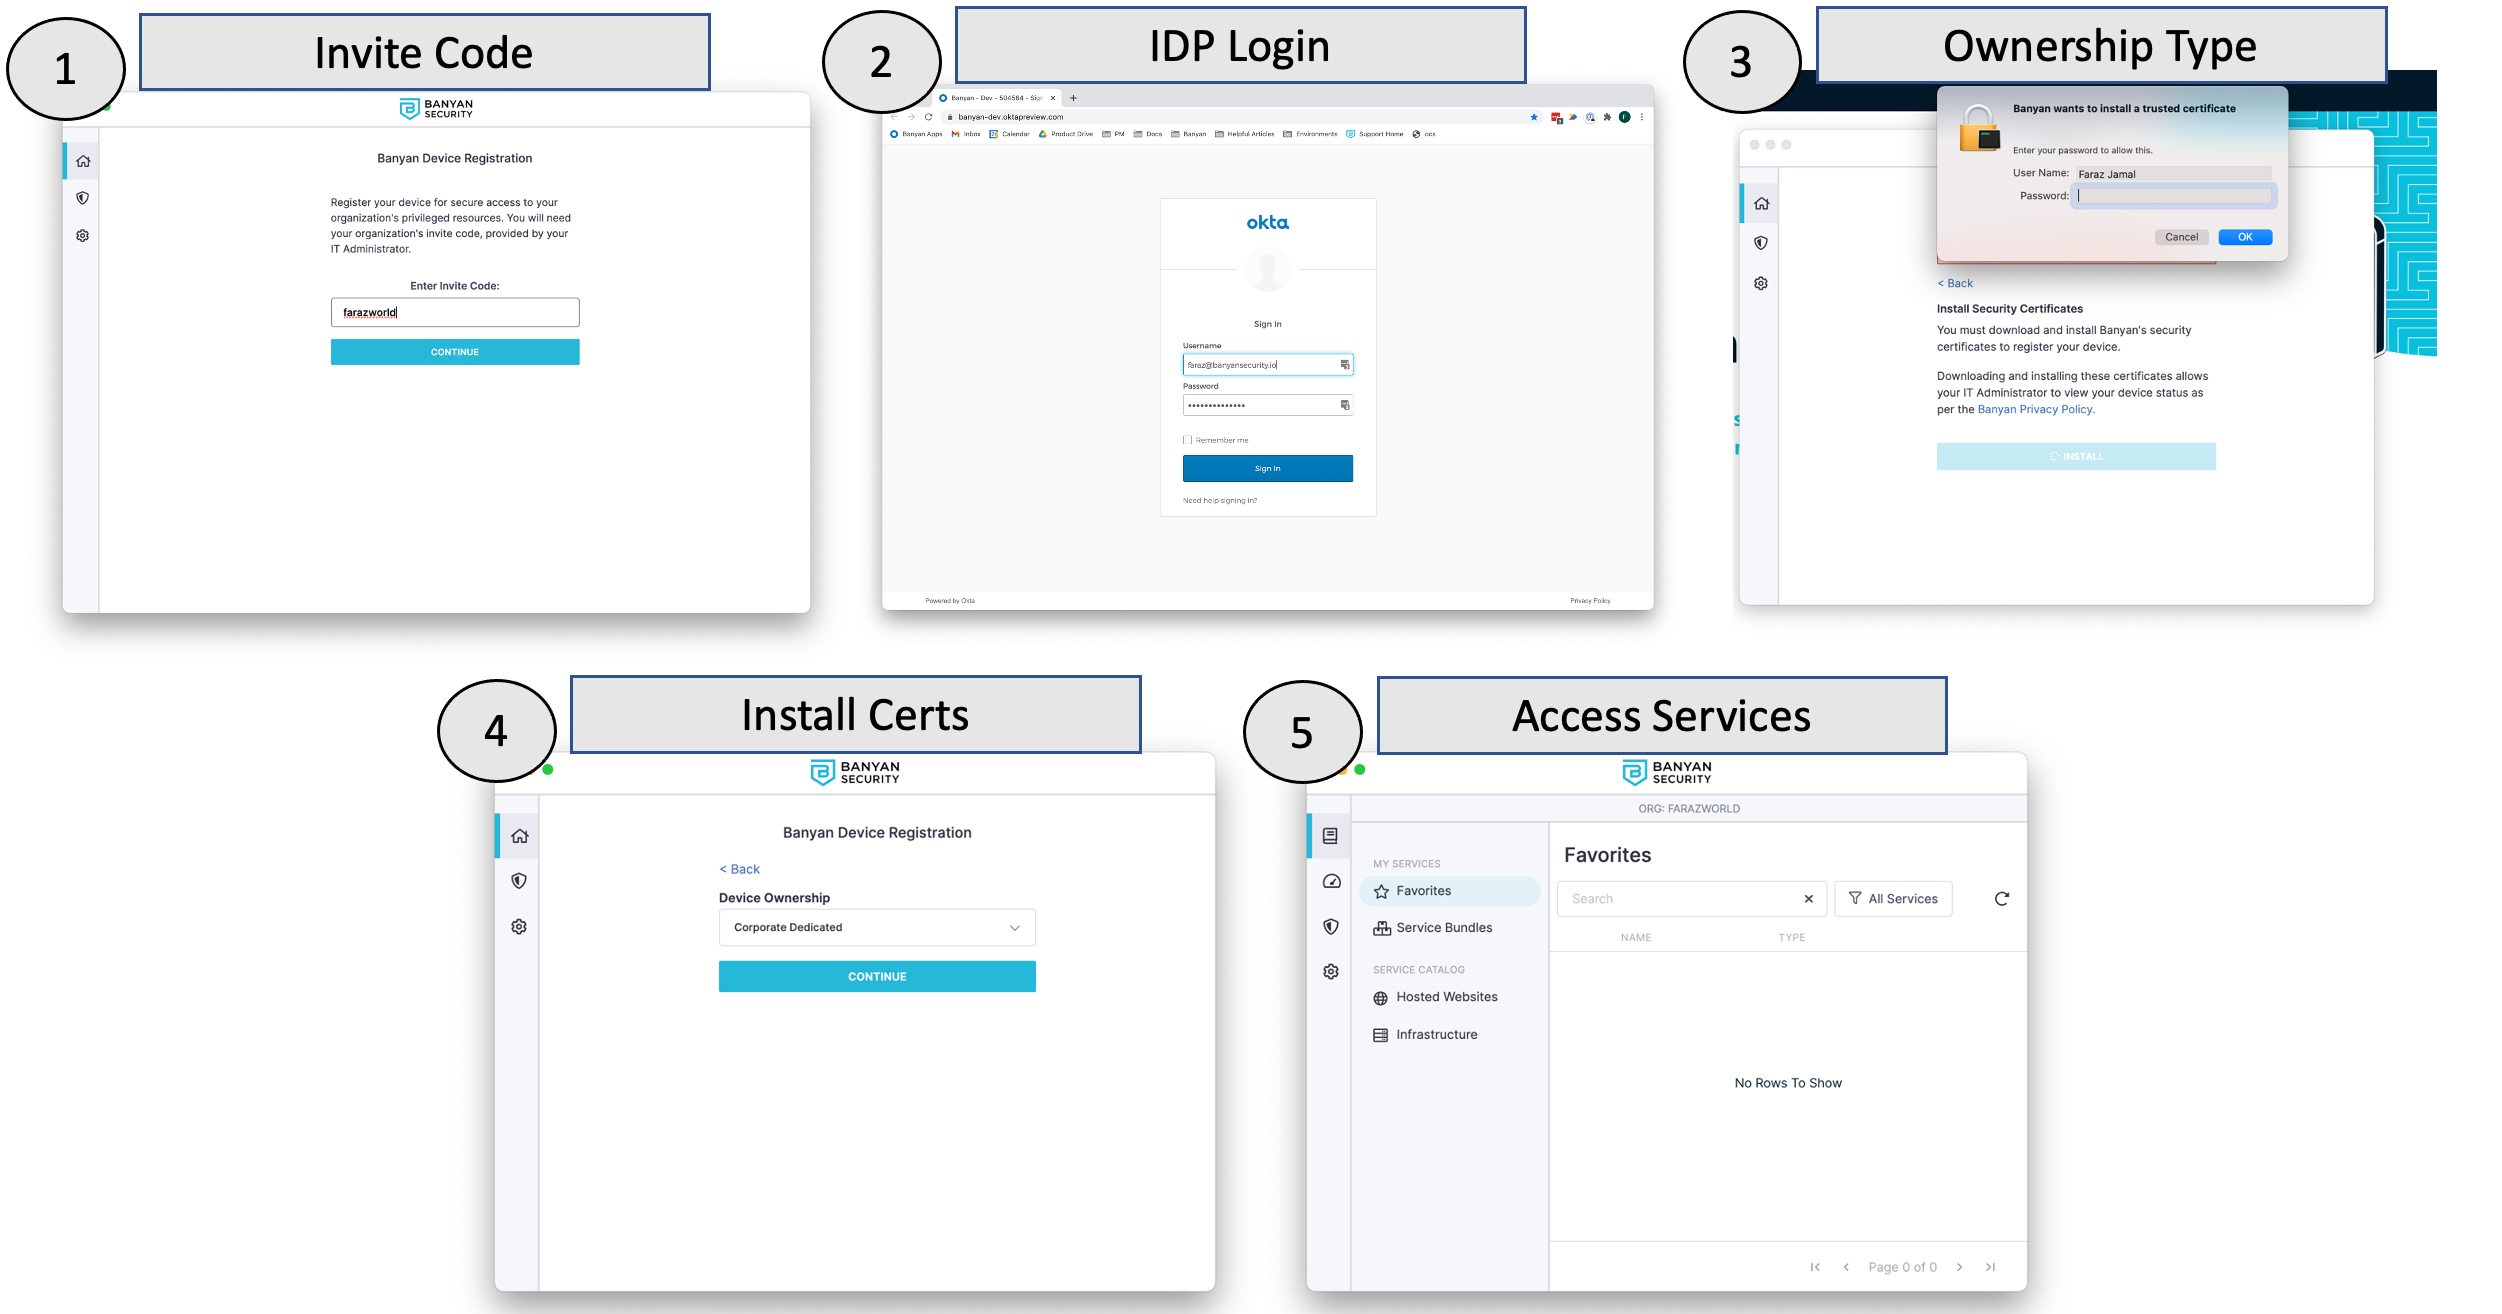Go to next page in Favorites pagination
This screenshot has height=1314, width=2502.
tap(1959, 1267)
